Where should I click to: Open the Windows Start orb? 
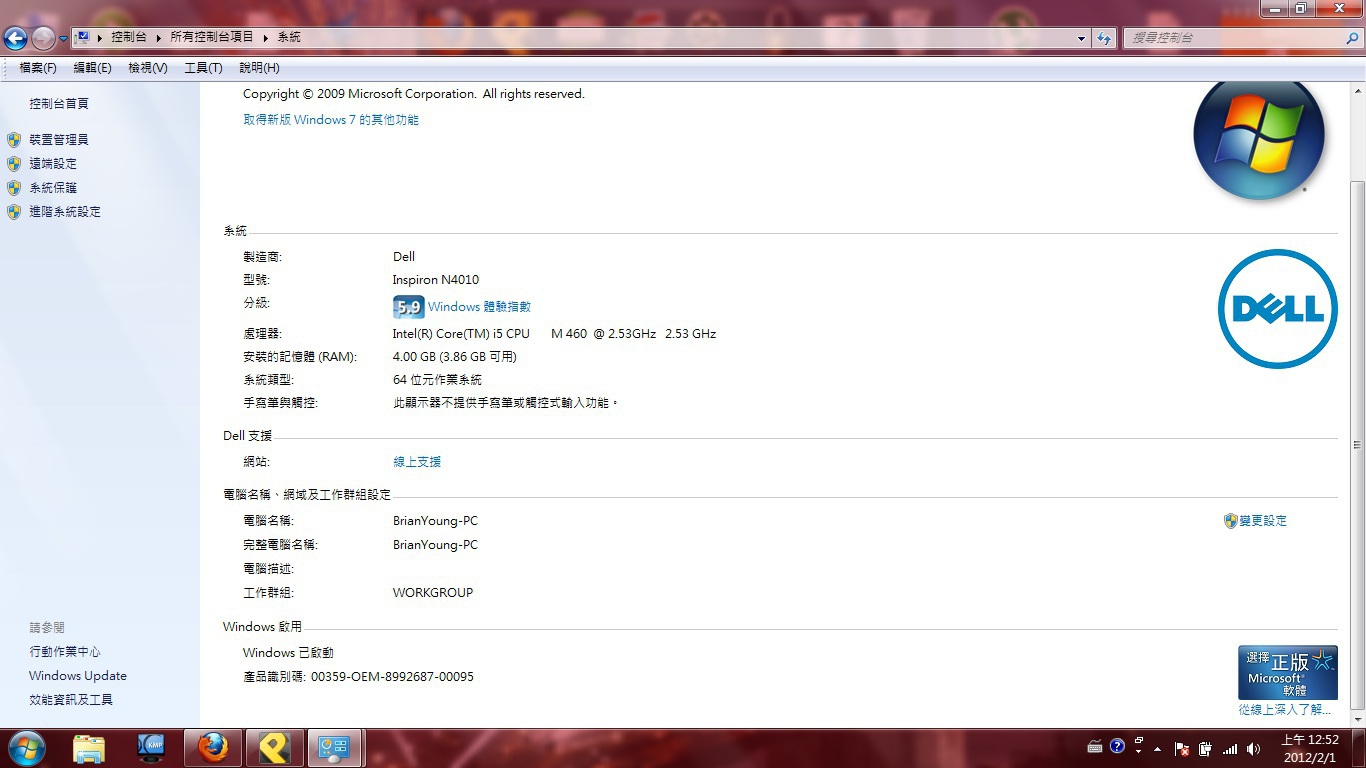(25, 748)
